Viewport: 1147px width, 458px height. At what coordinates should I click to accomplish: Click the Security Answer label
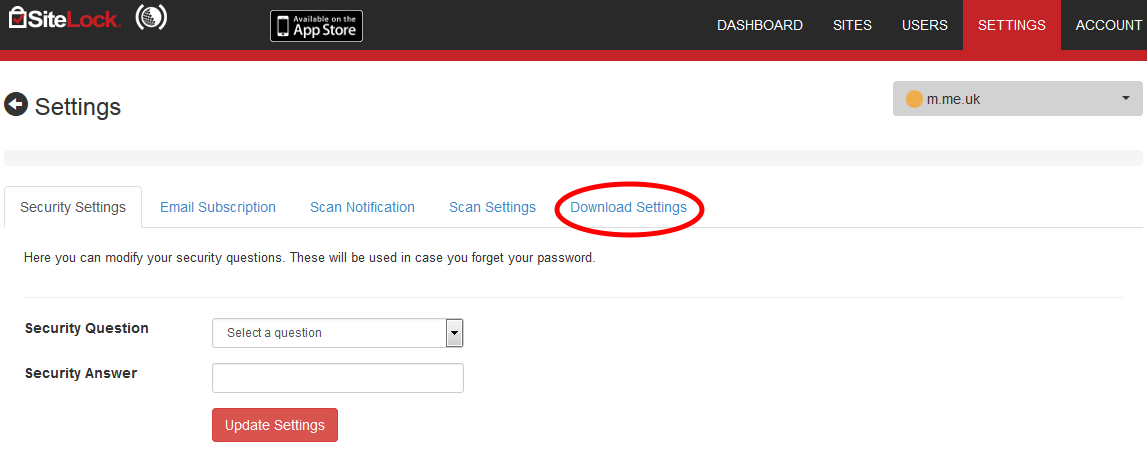[80, 373]
